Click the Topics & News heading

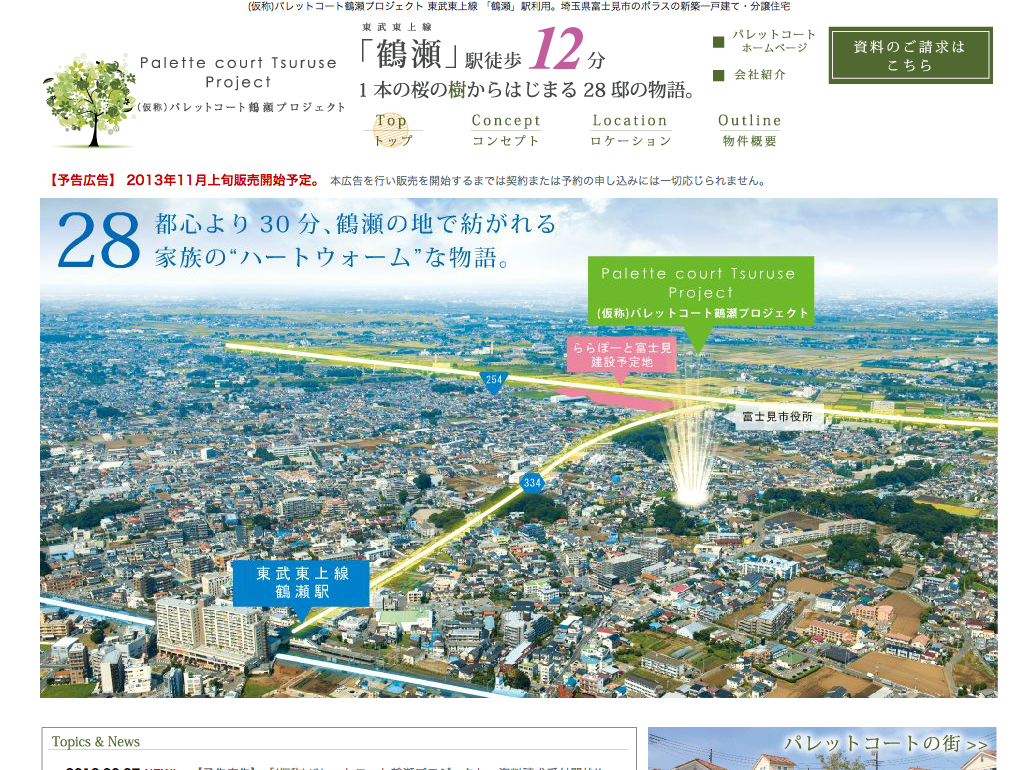96,742
